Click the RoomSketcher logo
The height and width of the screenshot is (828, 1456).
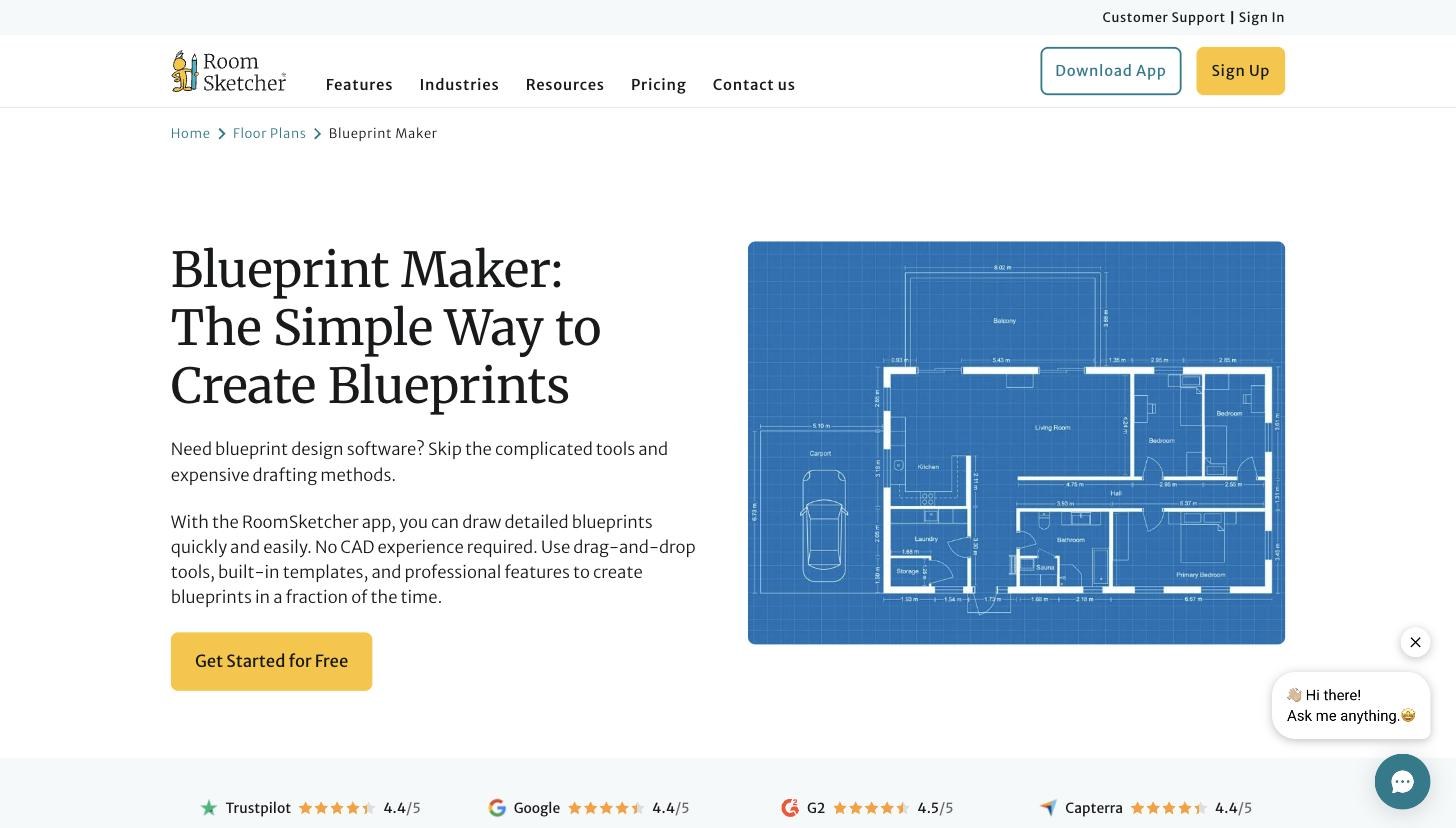tap(228, 71)
